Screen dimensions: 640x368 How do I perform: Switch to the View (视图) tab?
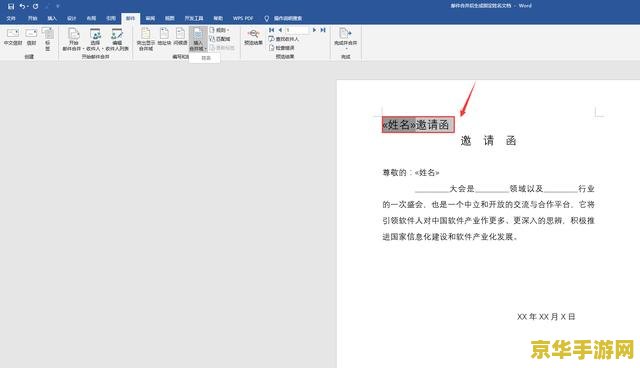169,18
